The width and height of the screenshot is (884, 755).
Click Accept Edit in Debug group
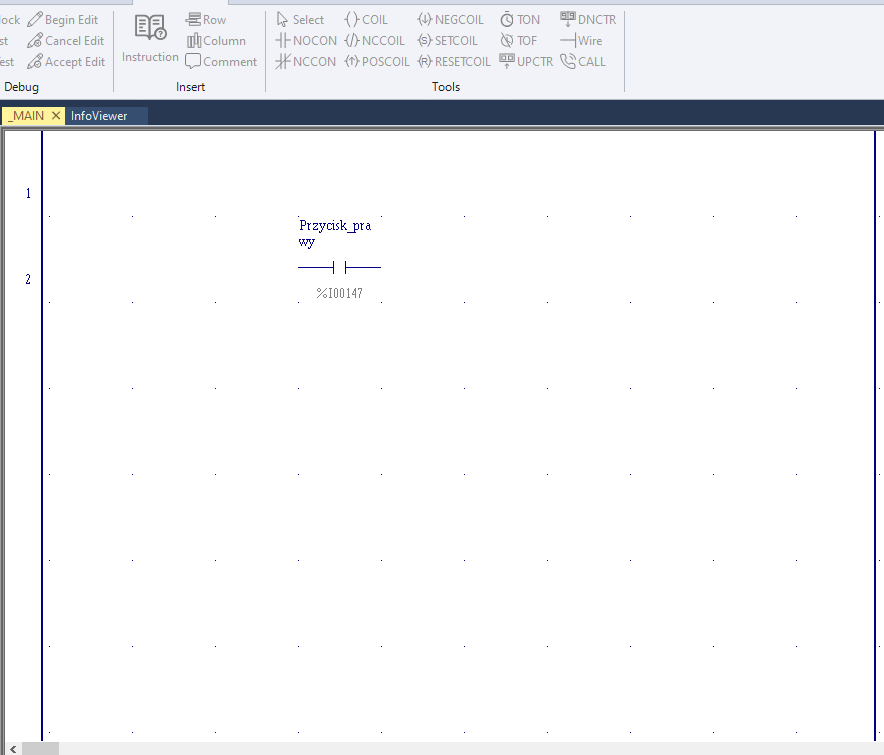(67, 61)
